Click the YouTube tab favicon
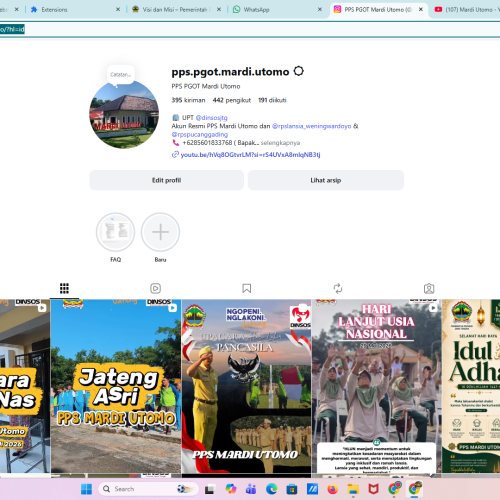Viewport: 500px width, 500px height. point(438,10)
